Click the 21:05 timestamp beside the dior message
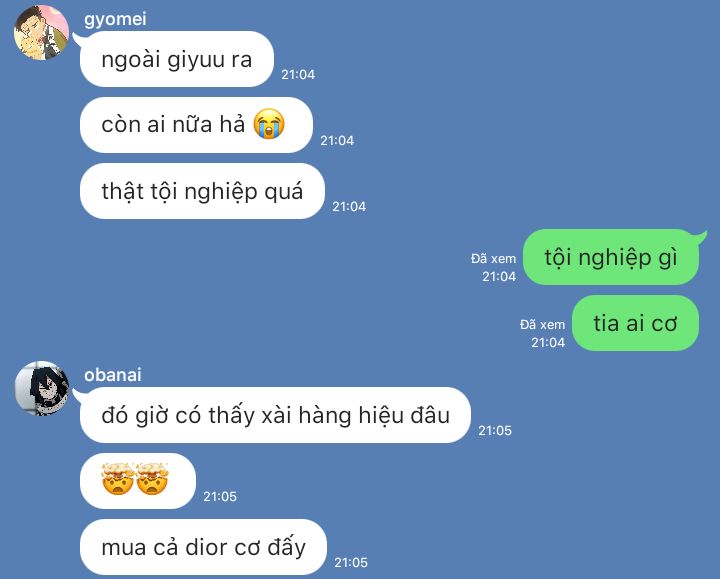 pyautogui.click(x=351, y=562)
